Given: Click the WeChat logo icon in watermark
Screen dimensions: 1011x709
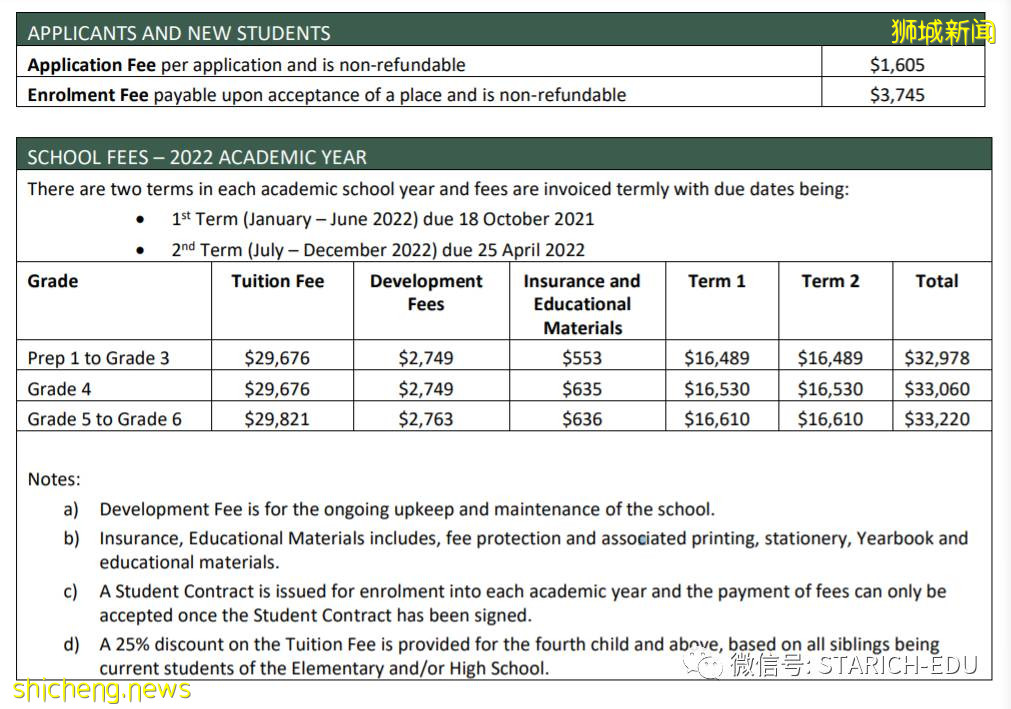Looking at the screenshot, I should tap(709, 664).
